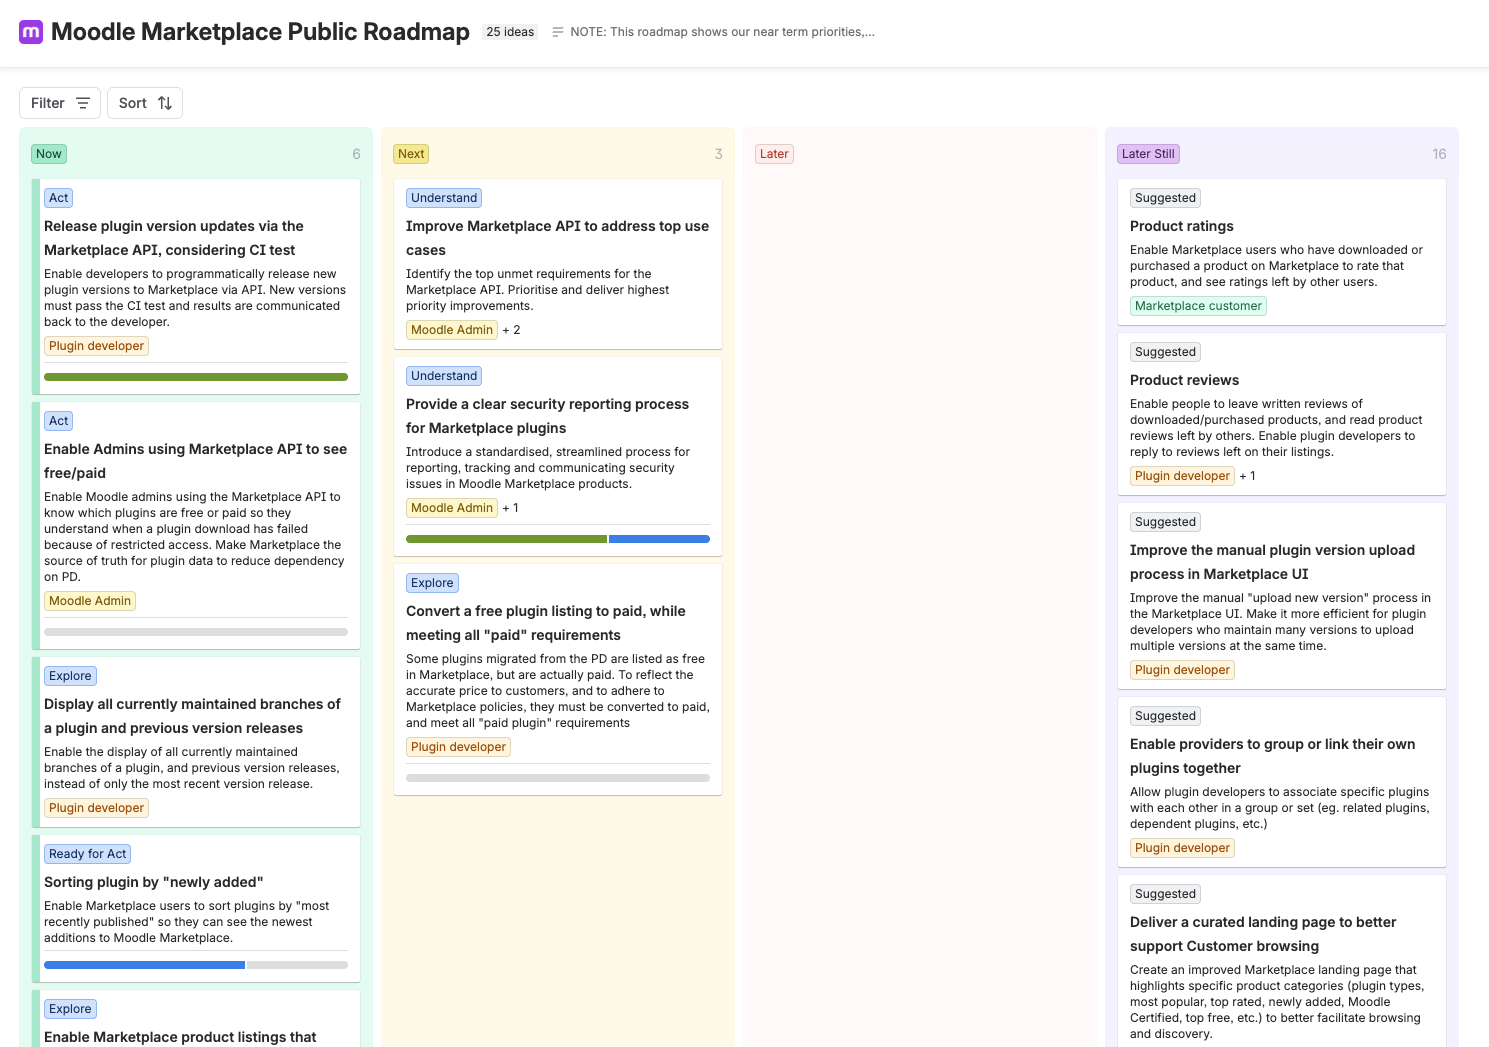This screenshot has width=1489, height=1047.
Task: Select the Now column label
Action: (x=49, y=154)
